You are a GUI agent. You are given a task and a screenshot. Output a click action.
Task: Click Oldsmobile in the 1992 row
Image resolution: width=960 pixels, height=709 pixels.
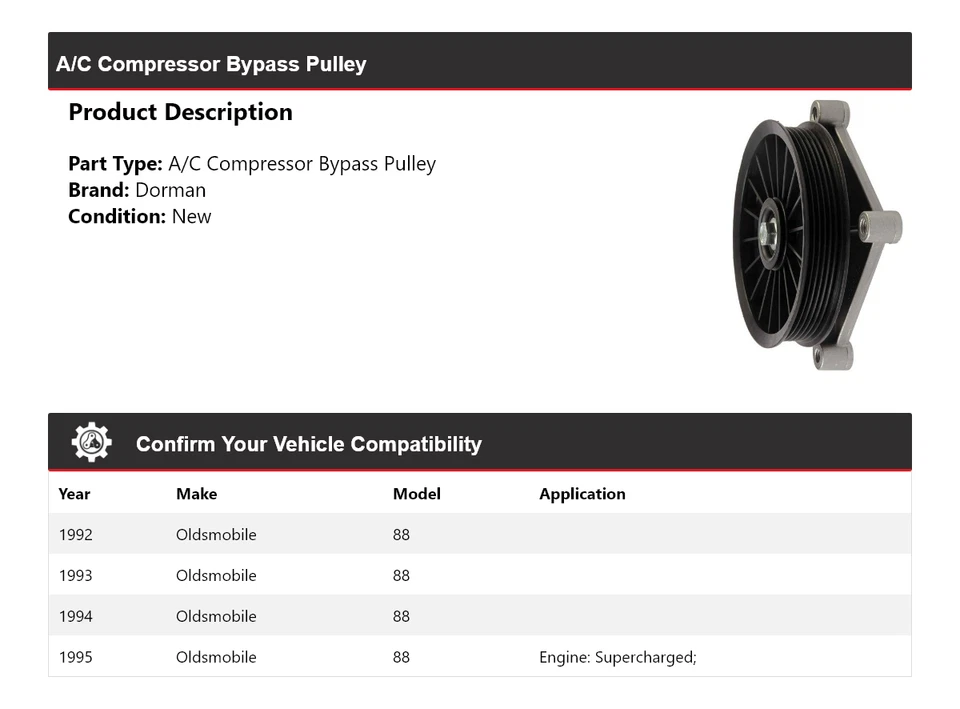click(x=216, y=535)
